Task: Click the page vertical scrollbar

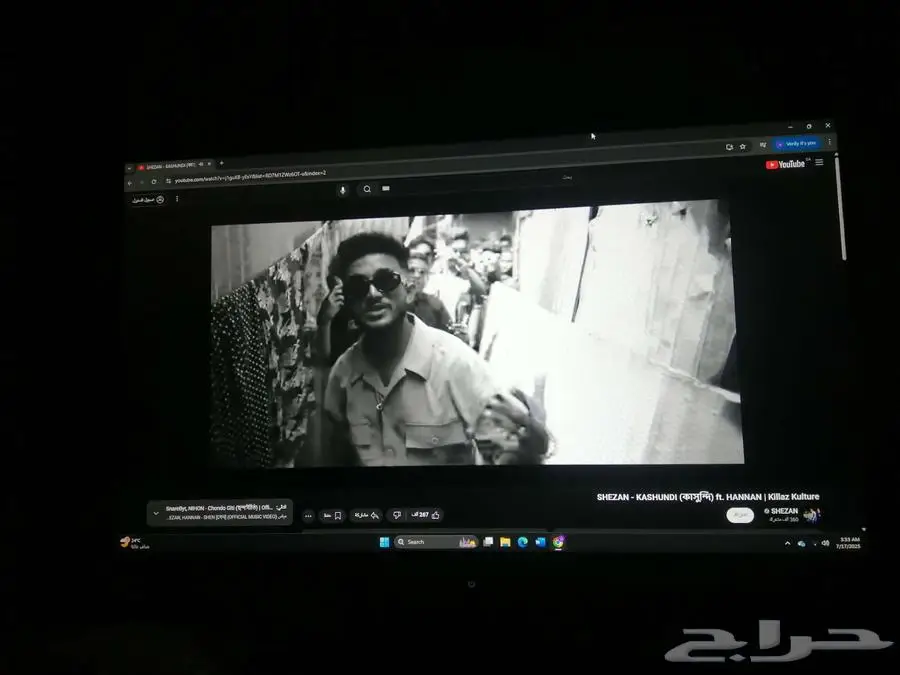Action: tap(840, 207)
